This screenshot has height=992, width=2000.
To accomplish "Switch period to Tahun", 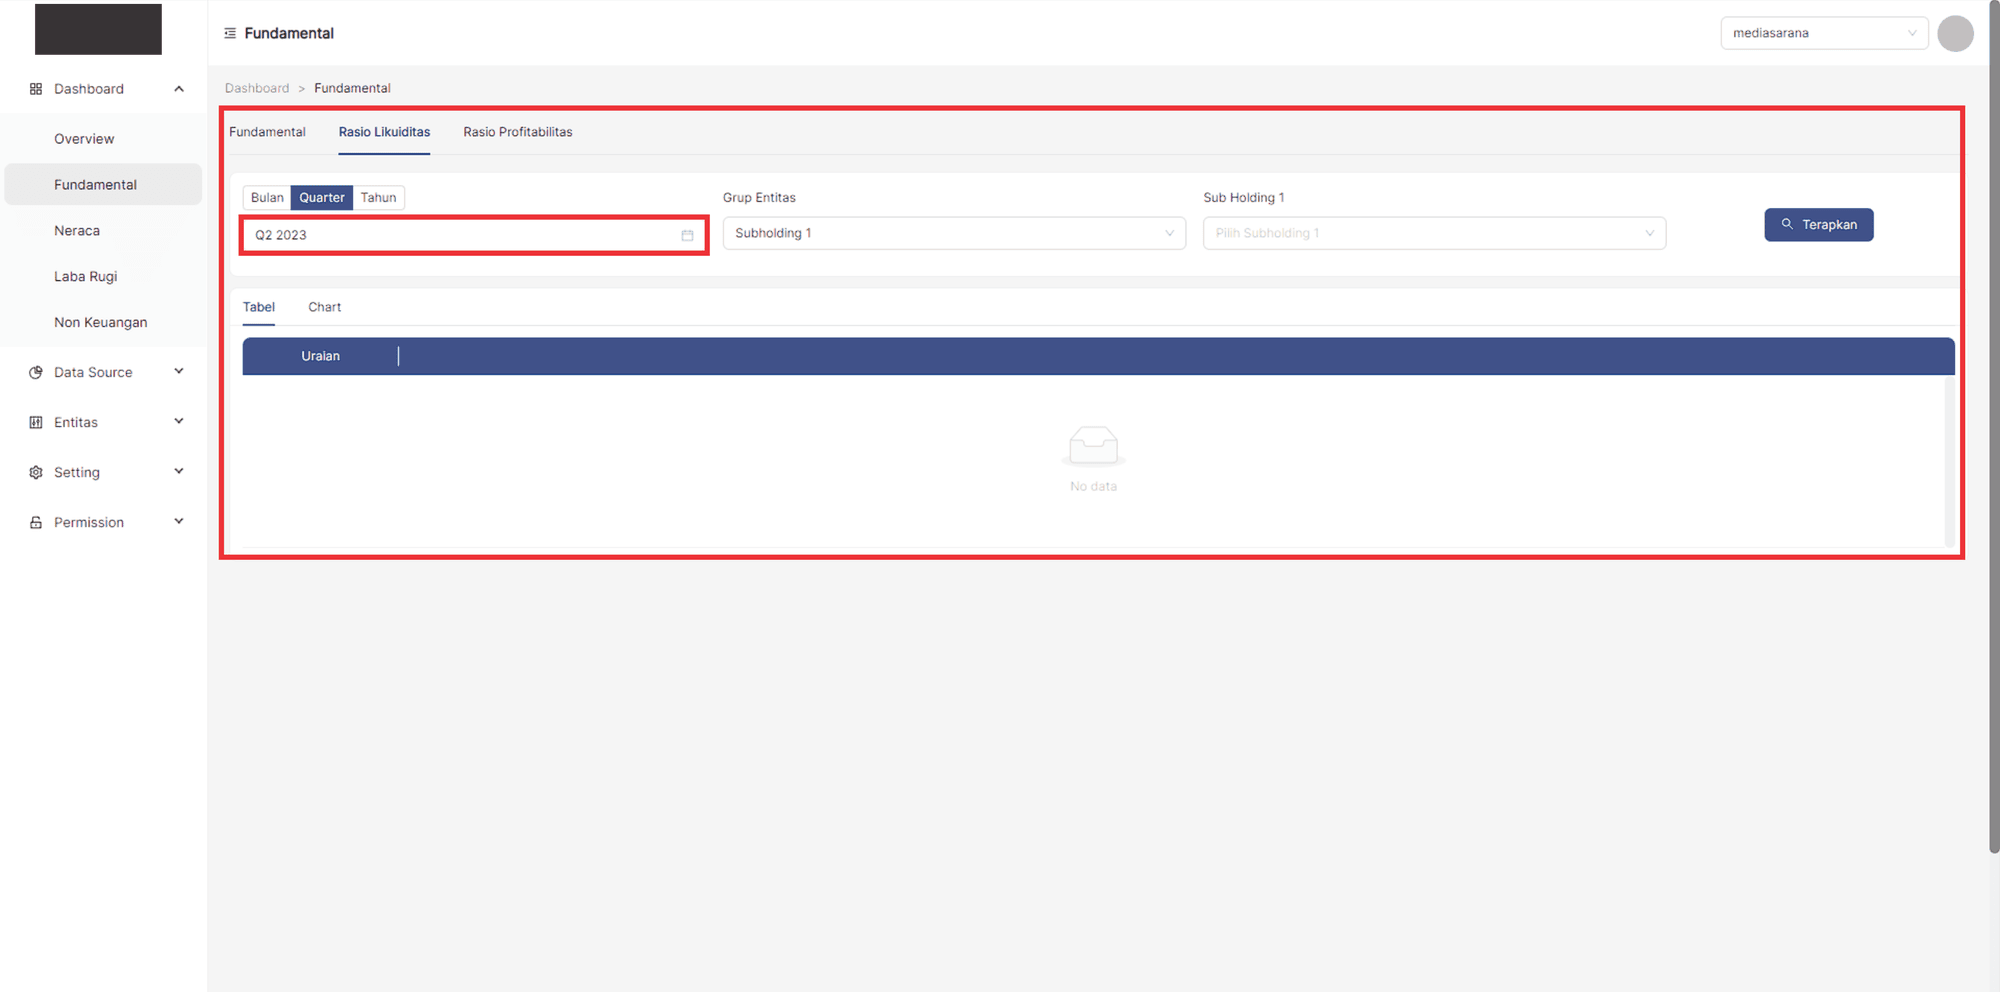I will (x=378, y=197).
